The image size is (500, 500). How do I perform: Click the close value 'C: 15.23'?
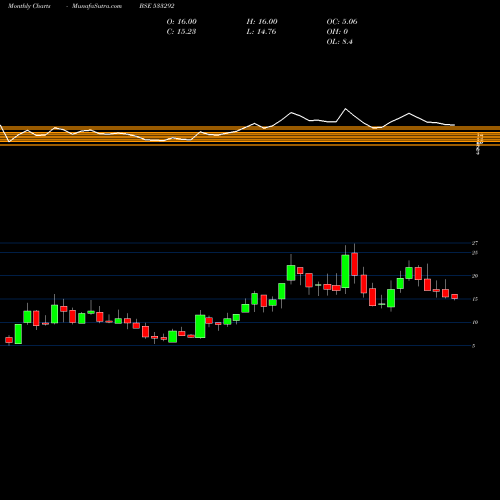pos(181,32)
